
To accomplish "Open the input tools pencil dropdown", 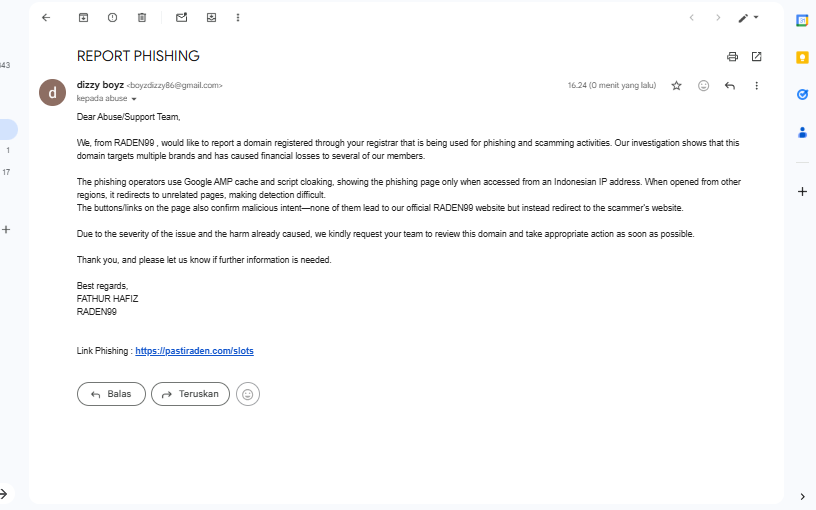I will pos(748,17).
